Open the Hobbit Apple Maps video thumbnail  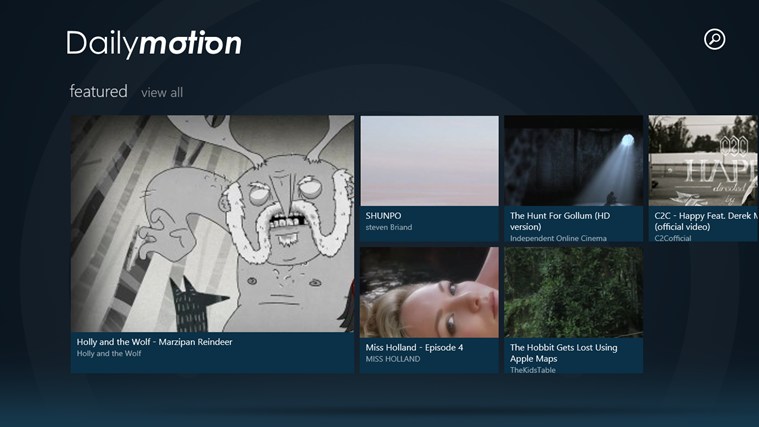click(572, 292)
